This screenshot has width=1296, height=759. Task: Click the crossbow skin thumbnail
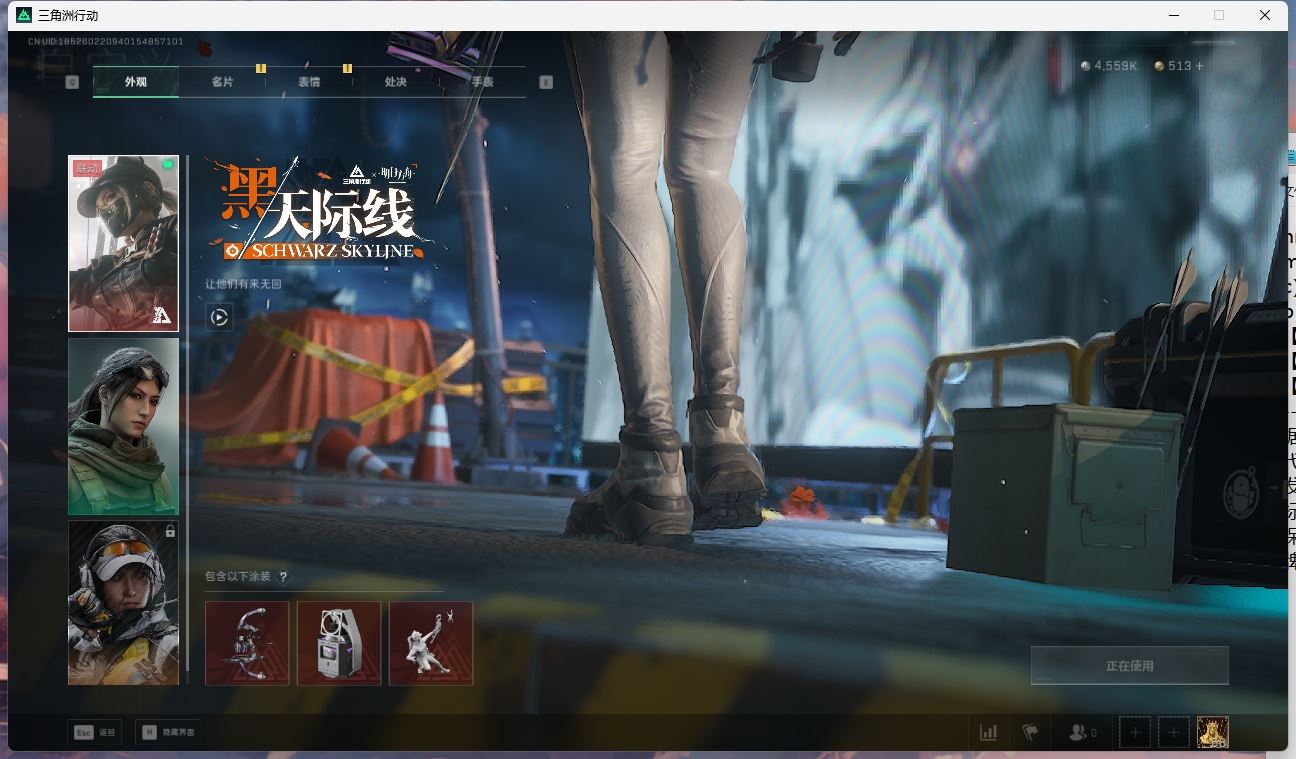246,643
